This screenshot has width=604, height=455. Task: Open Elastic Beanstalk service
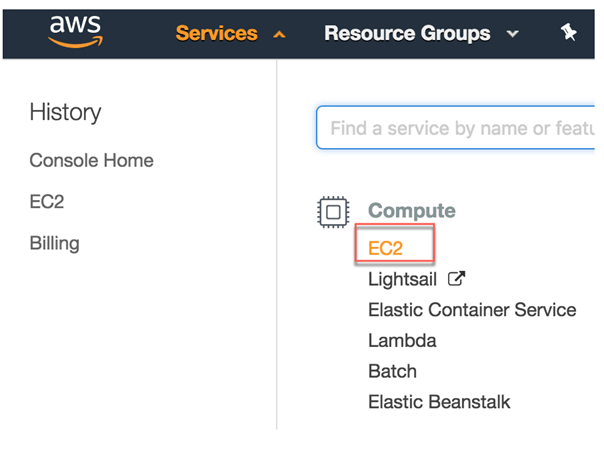point(439,402)
